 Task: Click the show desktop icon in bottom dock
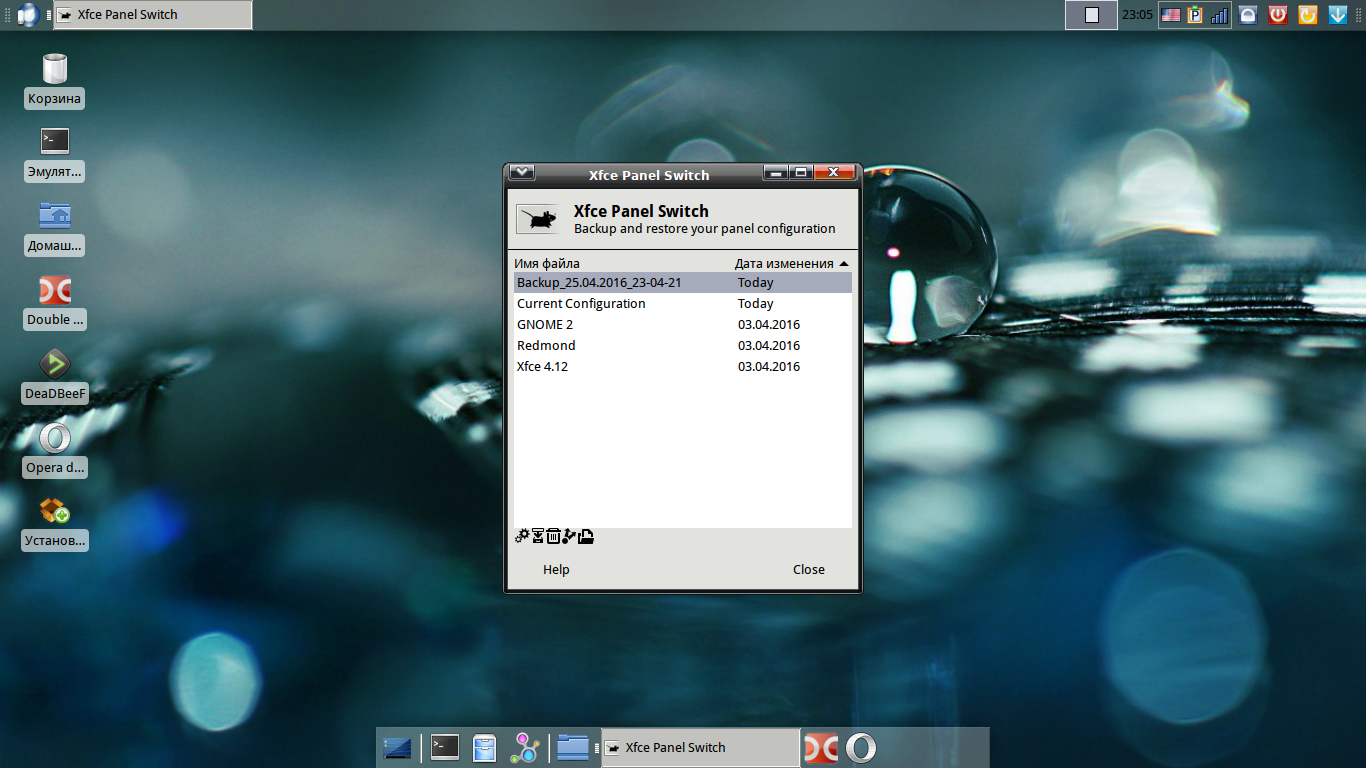397,747
